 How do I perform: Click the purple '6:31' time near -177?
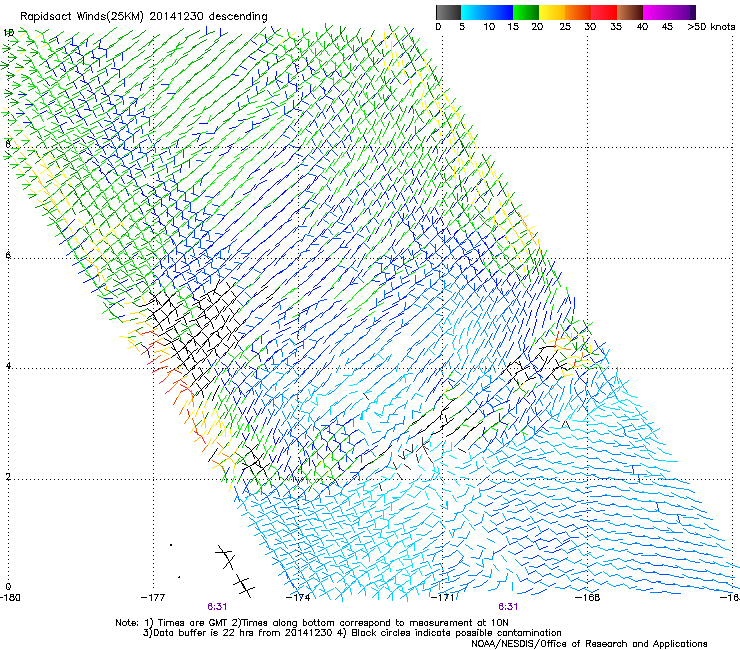[217, 607]
